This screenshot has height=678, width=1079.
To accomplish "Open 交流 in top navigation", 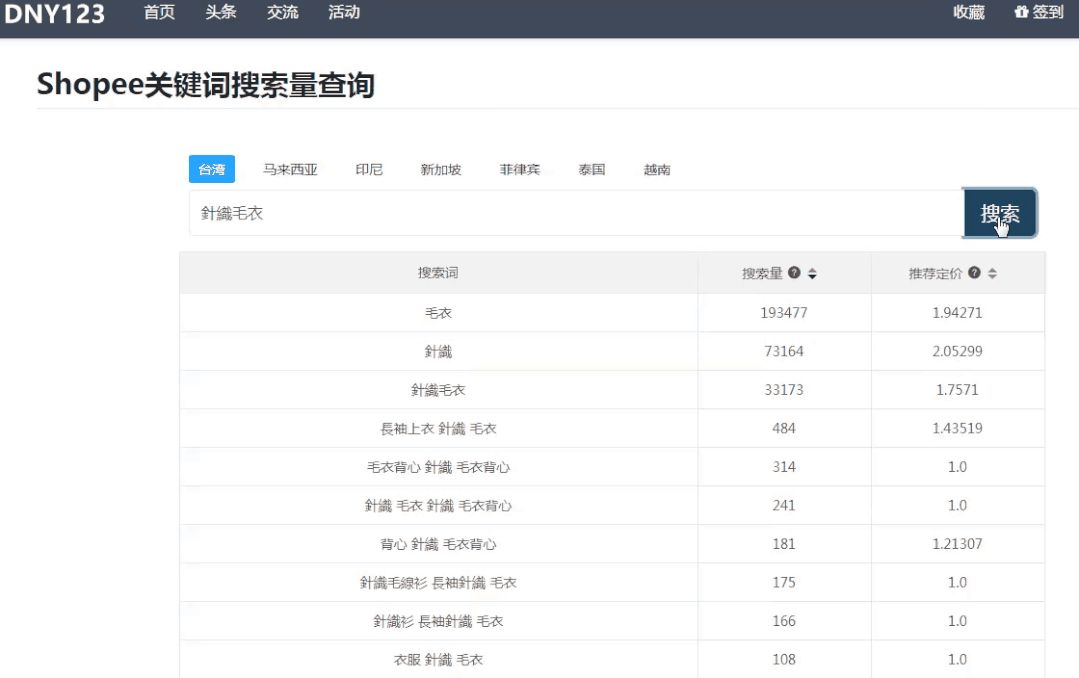I will (282, 12).
